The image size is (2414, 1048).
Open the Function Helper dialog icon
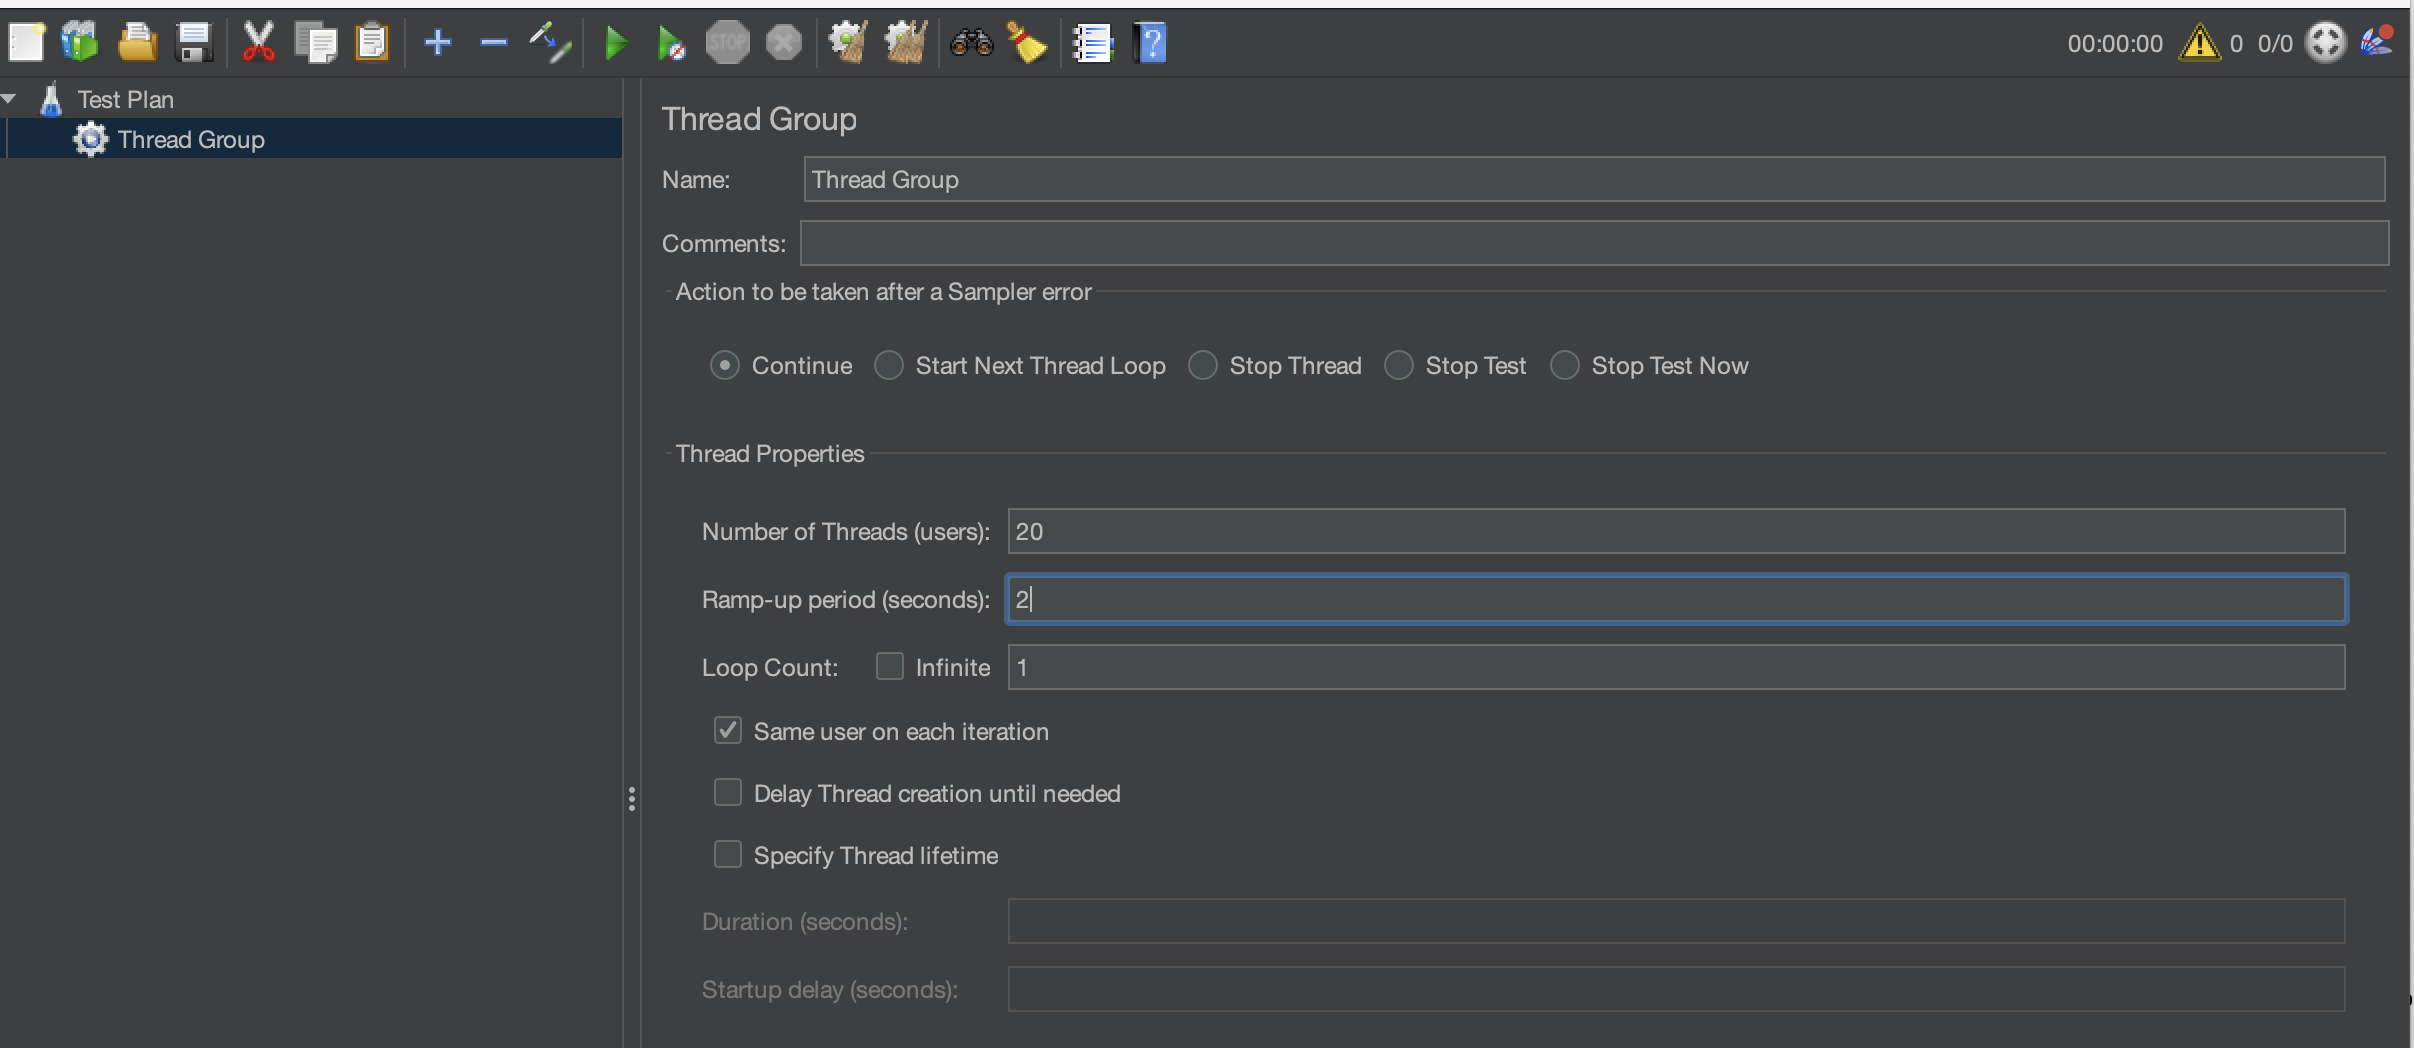[1092, 43]
